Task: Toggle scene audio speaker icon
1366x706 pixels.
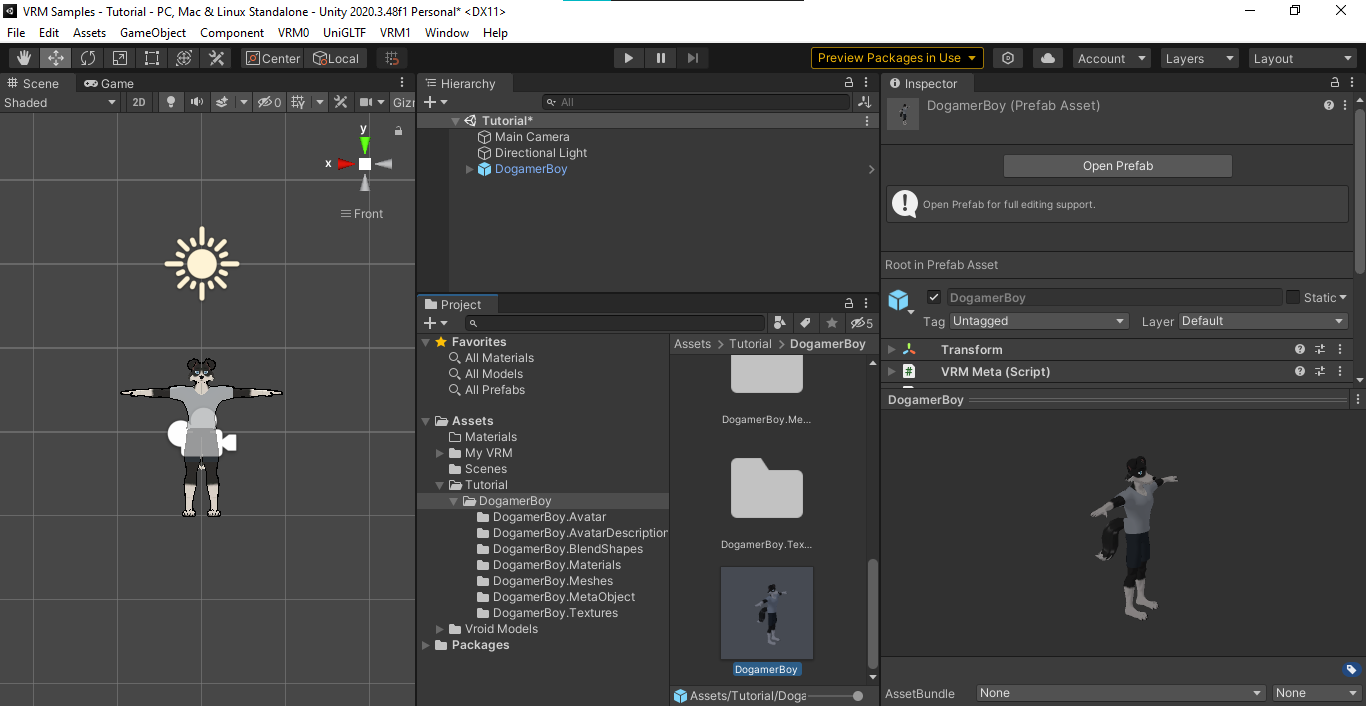Action: (196, 102)
